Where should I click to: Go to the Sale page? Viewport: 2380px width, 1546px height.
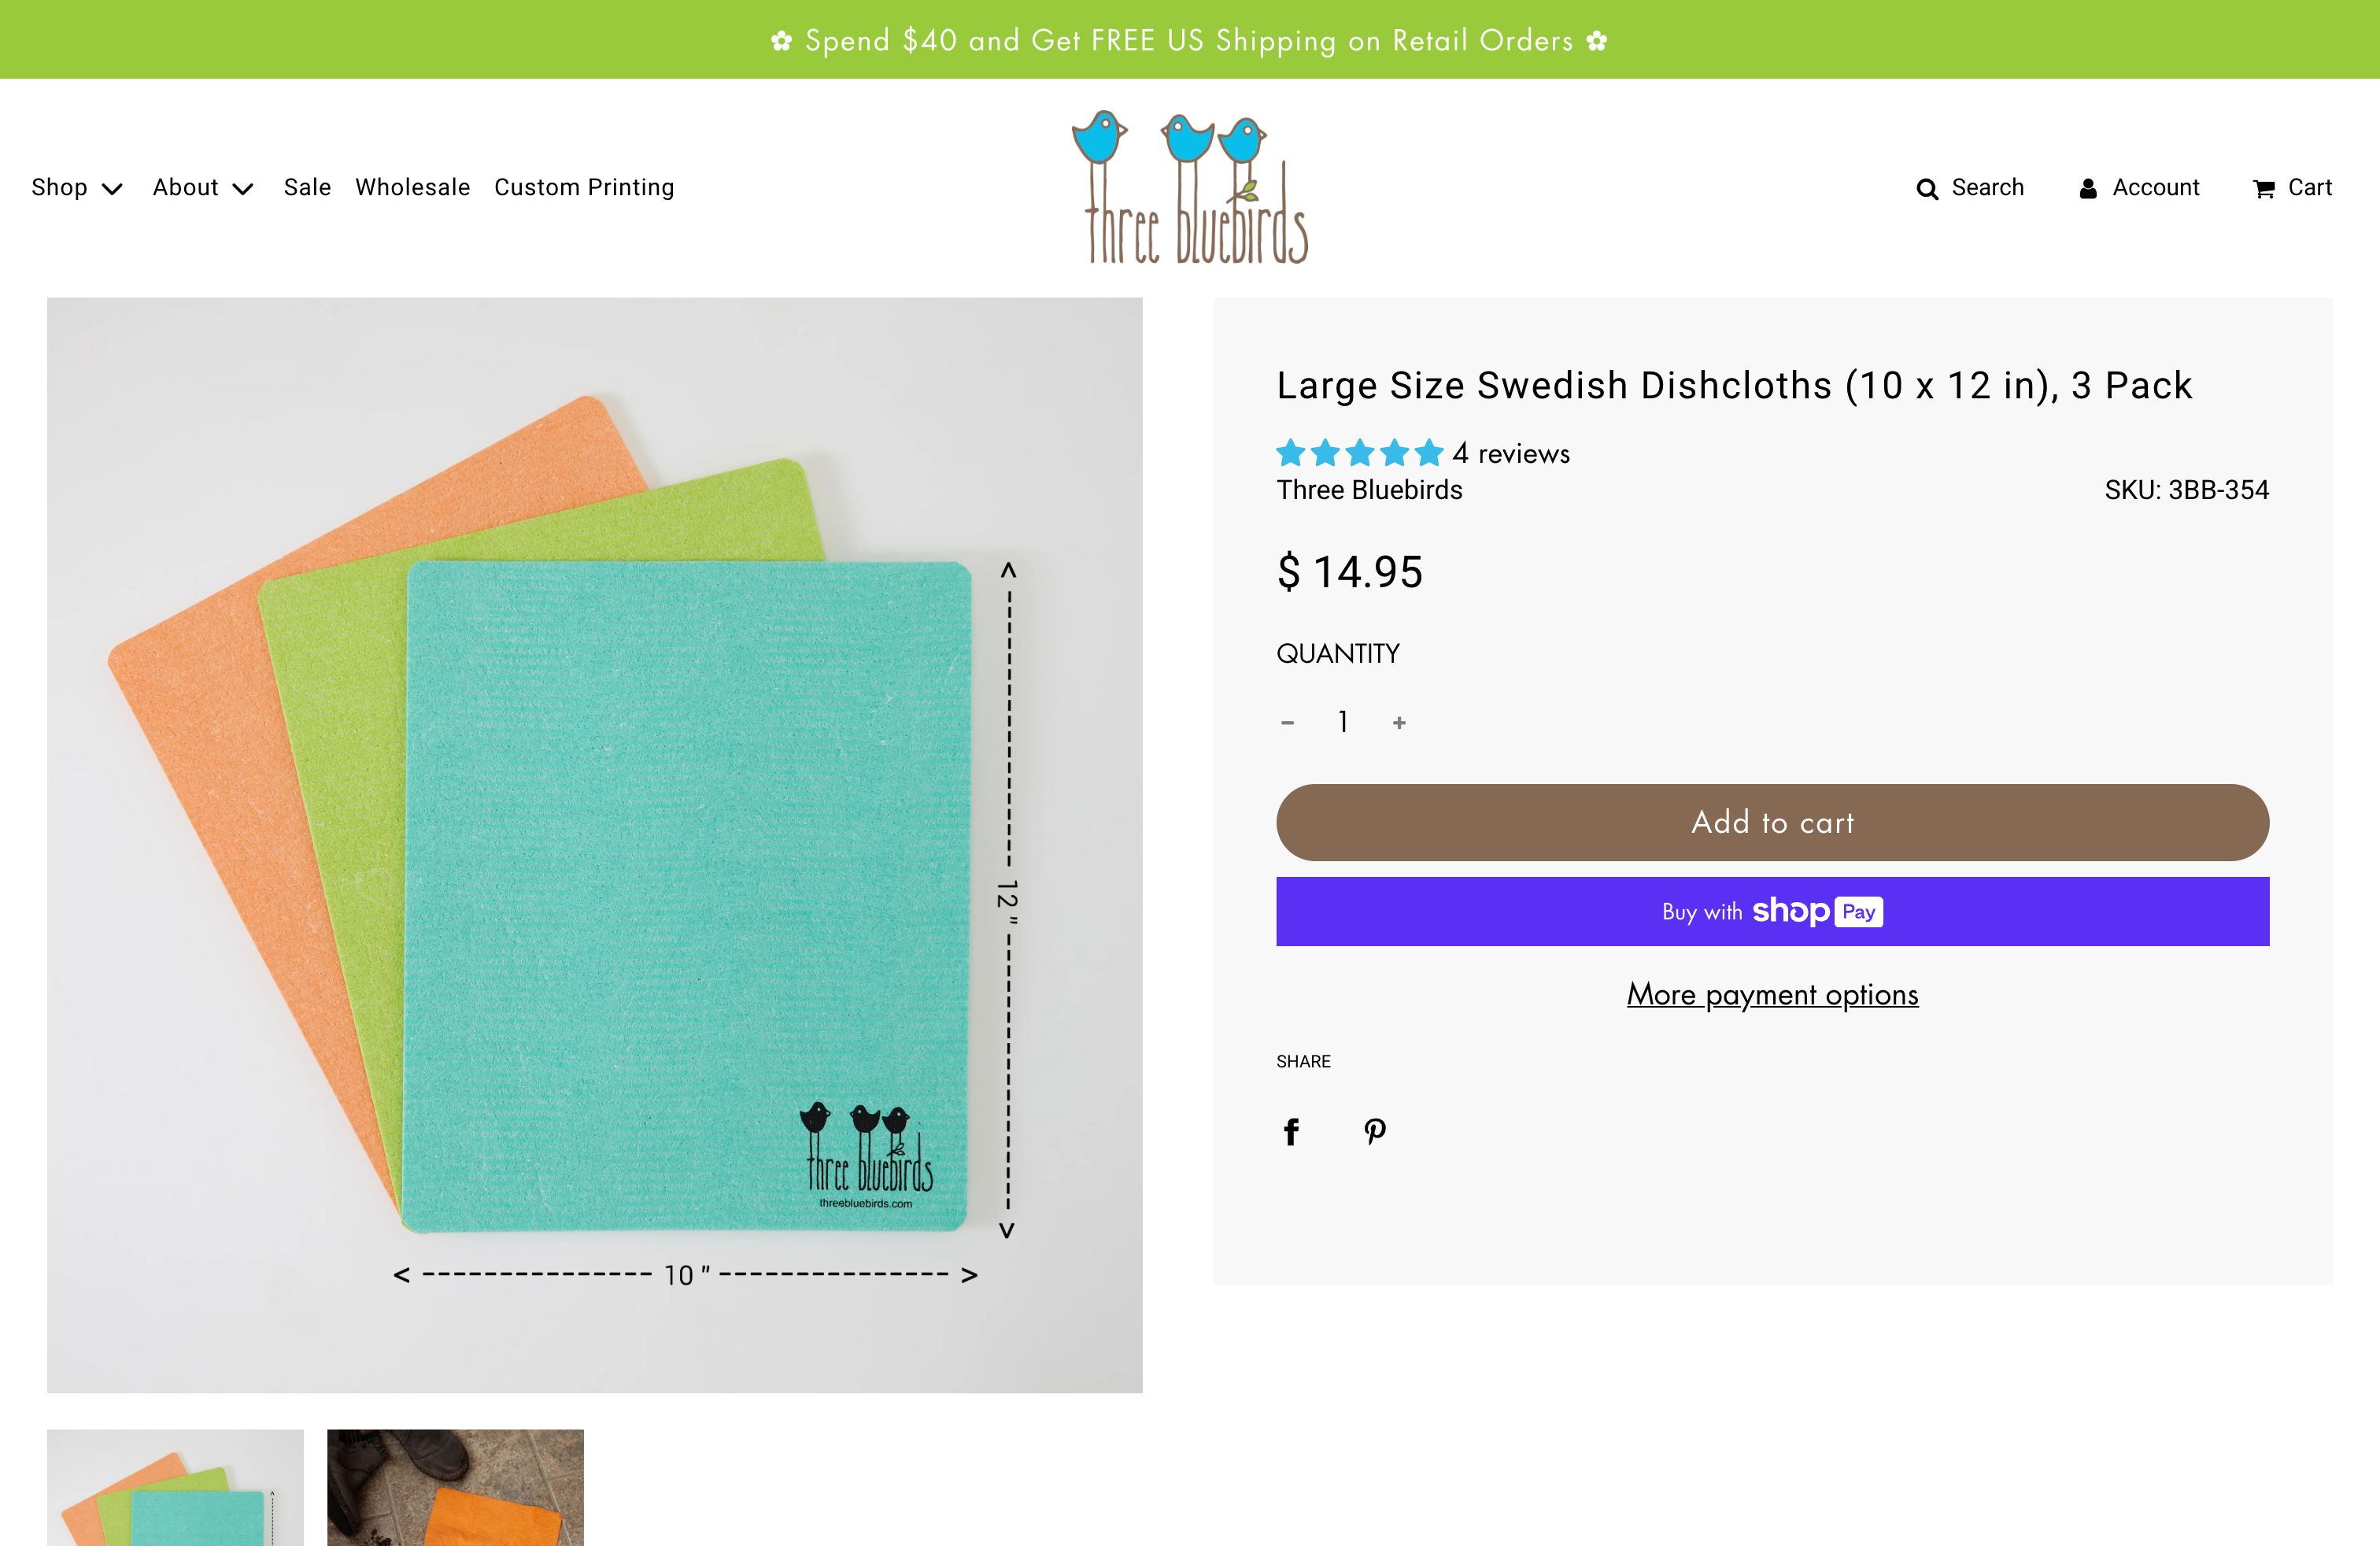(x=307, y=187)
